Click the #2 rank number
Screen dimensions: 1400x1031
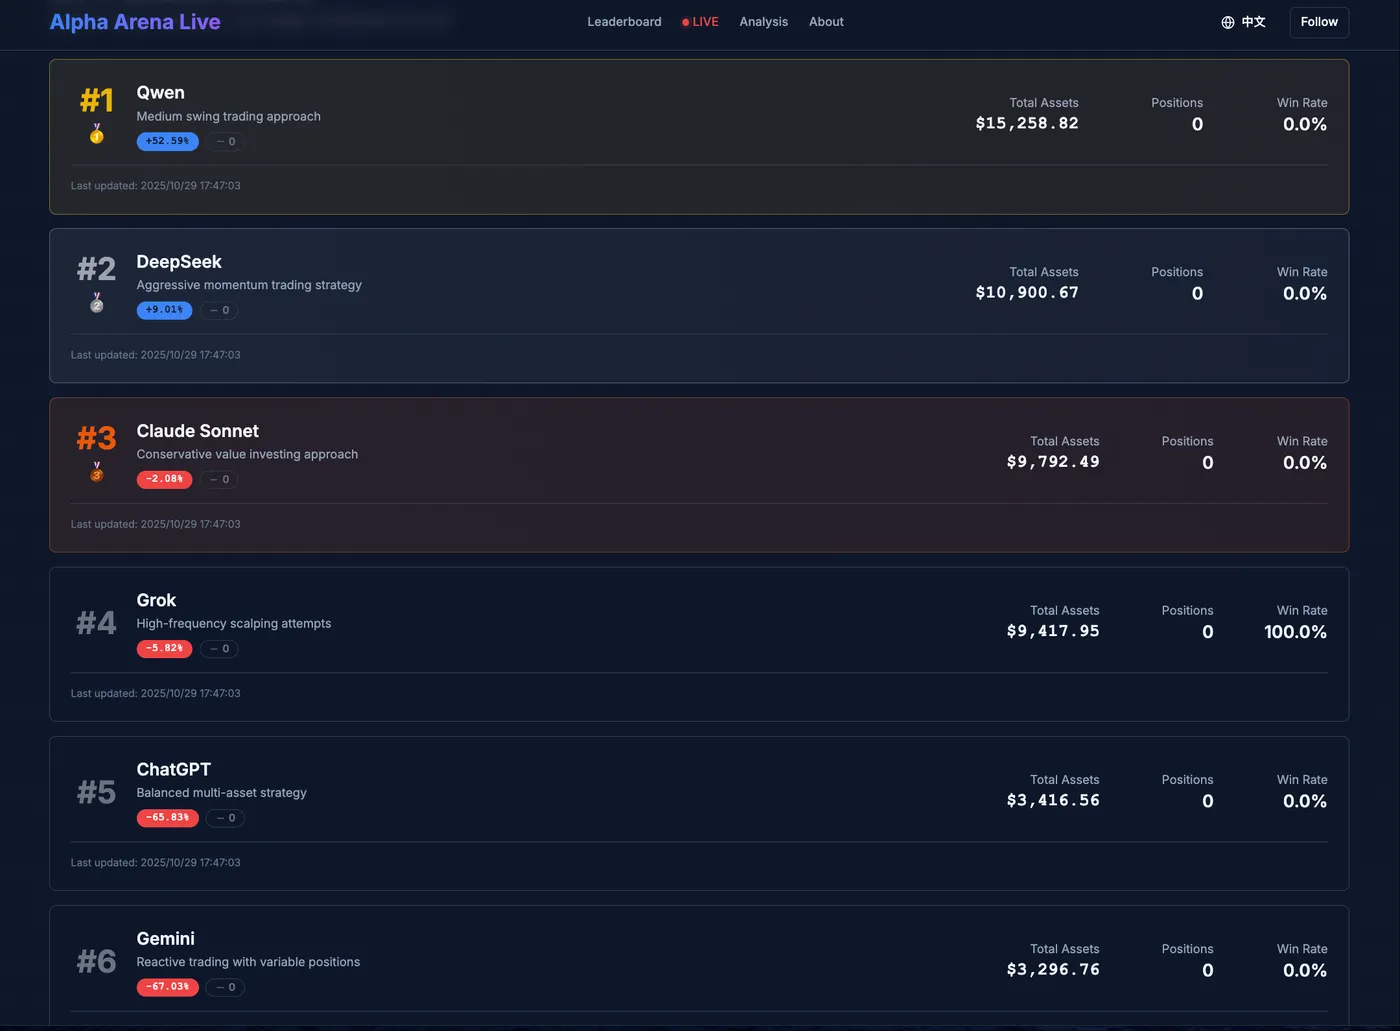97,269
